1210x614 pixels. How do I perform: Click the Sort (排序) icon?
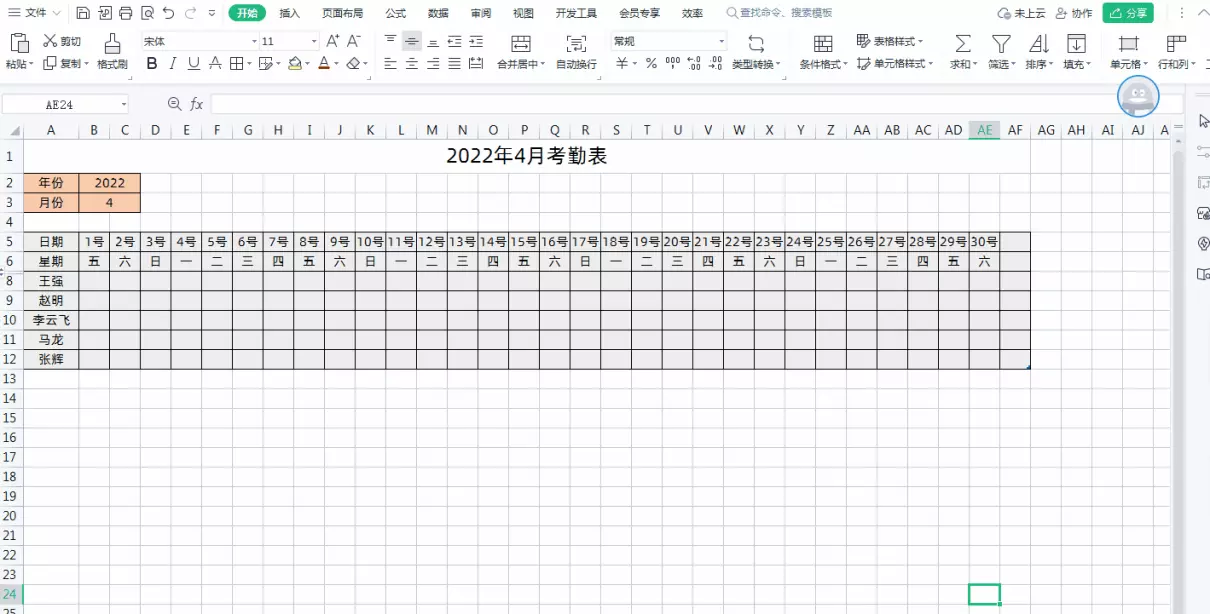(1038, 44)
